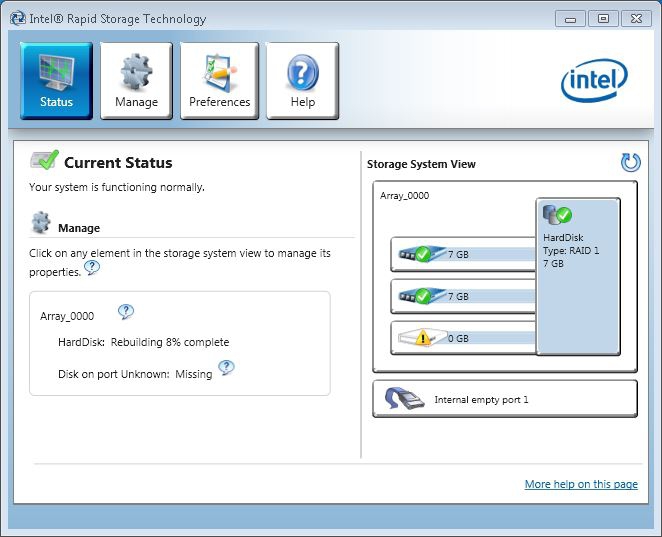This screenshot has height=537, width=662.
Task: Click the Type: RAID 1 text
Action: click(571, 250)
